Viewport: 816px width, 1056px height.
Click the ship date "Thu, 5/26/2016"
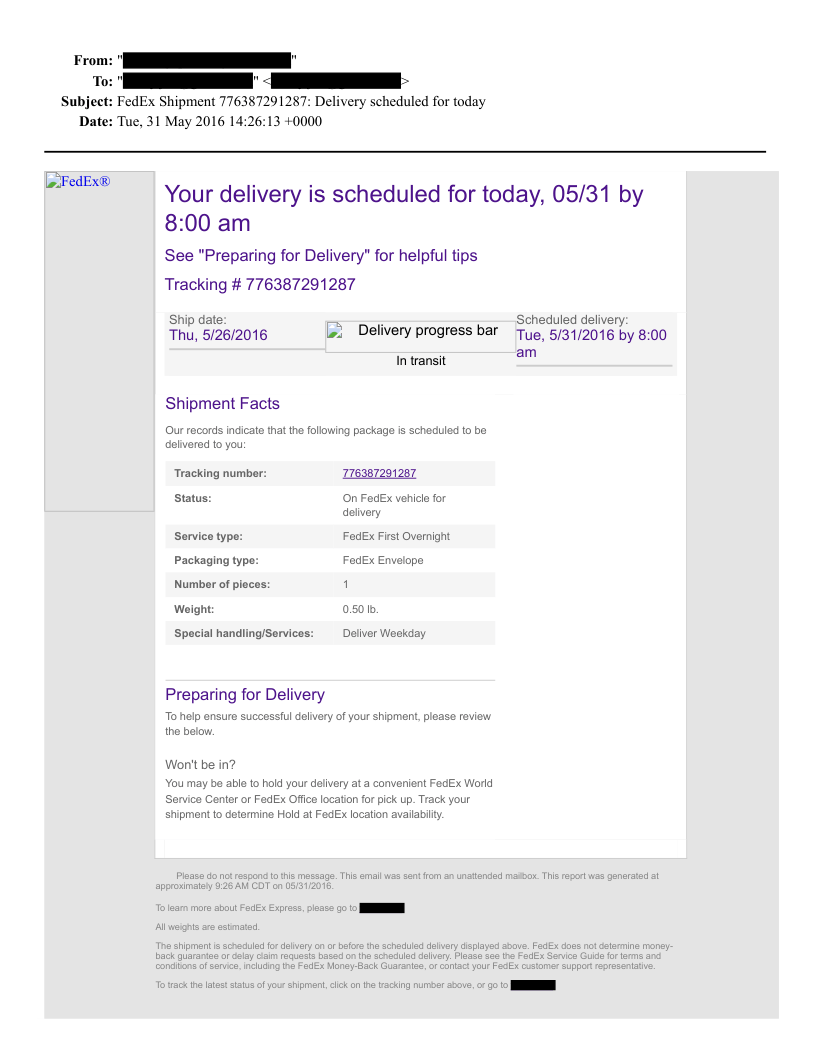point(218,335)
